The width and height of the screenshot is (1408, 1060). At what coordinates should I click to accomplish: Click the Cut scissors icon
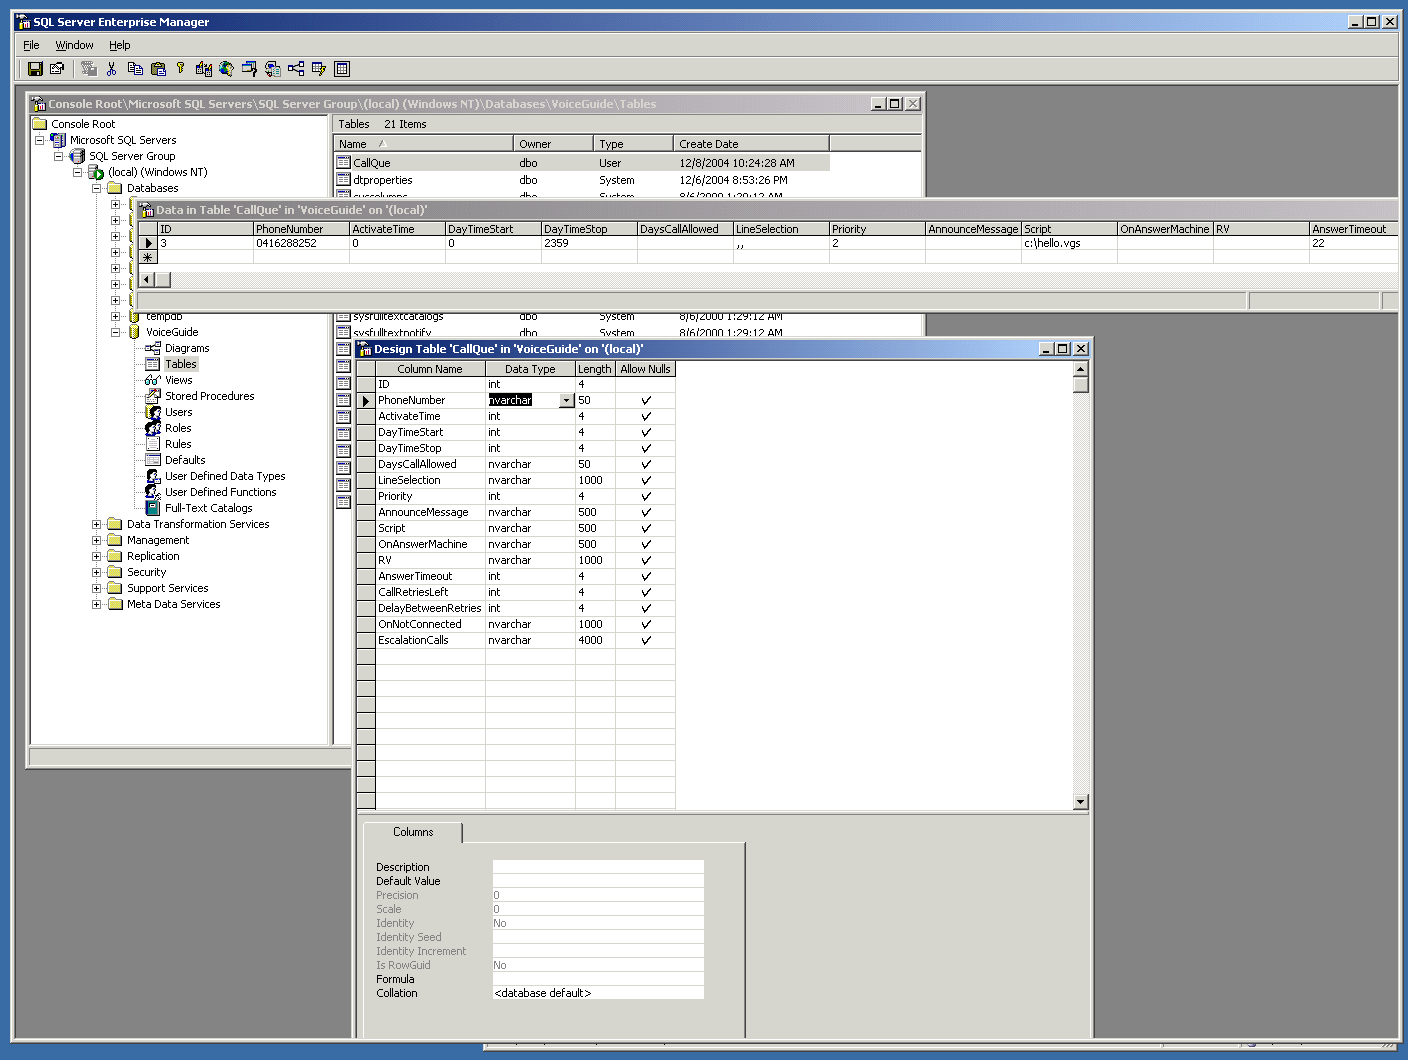(x=112, y=69)
